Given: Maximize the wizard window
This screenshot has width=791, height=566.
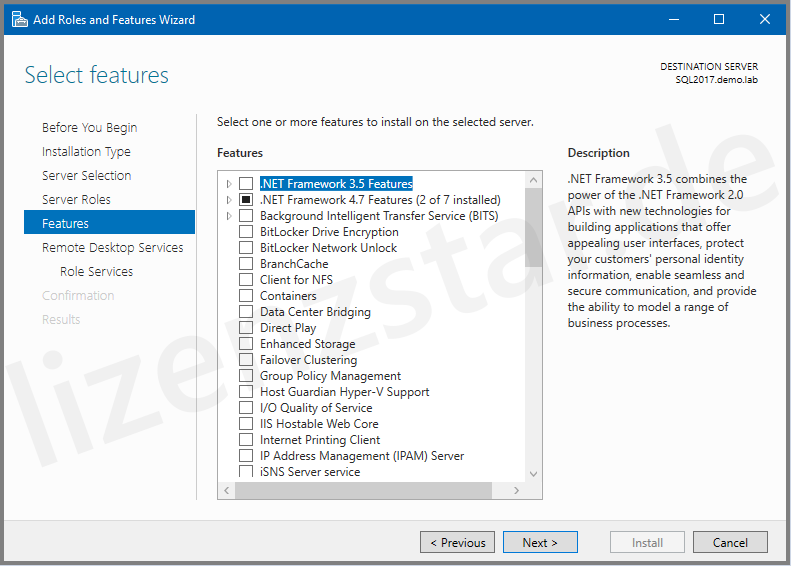Looking at the screenshot, I should coord(718,19).
